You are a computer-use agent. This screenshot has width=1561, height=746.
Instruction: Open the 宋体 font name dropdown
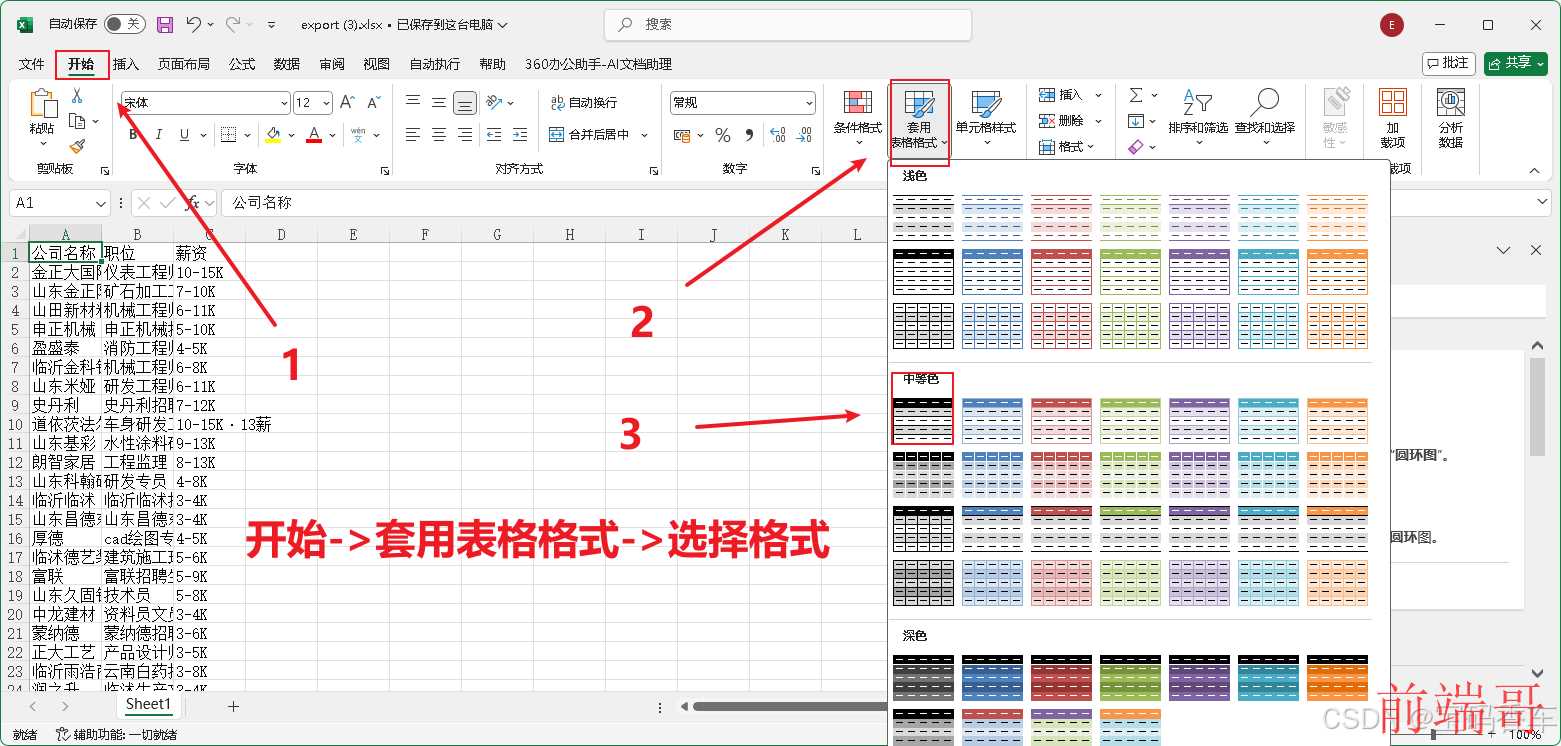tap(284, 103)
